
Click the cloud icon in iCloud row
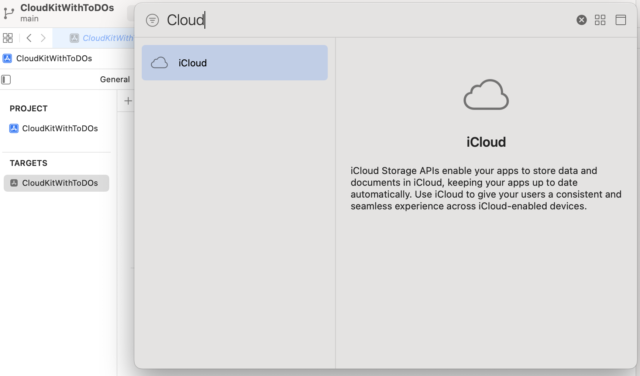(x=159, y=63)
